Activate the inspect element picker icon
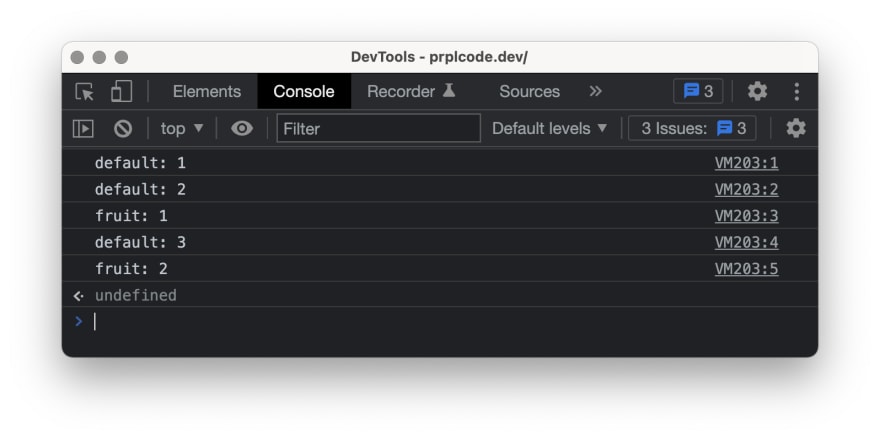The width and height of the screenshot is (880, 439). 85,92
